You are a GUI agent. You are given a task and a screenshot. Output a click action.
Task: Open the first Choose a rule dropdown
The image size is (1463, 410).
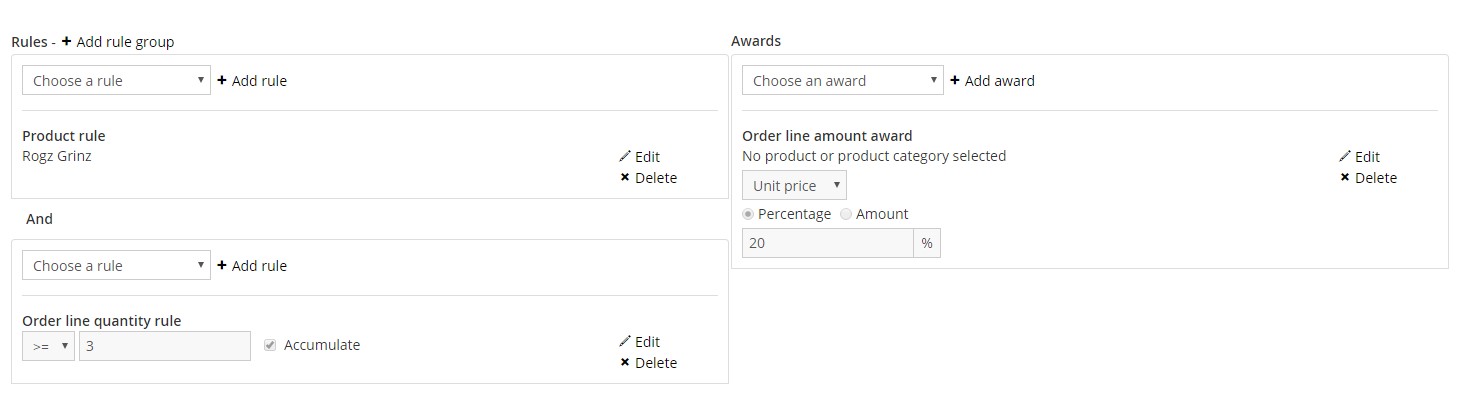(116, 81)
